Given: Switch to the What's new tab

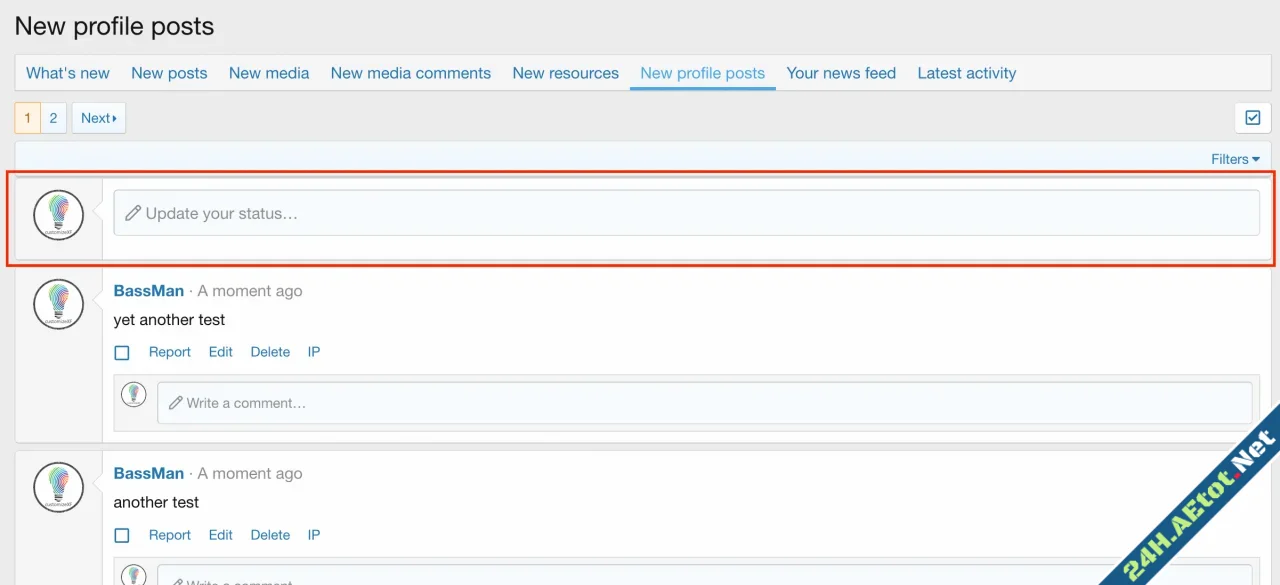Looking at the screenshot, I should point(67,72).
